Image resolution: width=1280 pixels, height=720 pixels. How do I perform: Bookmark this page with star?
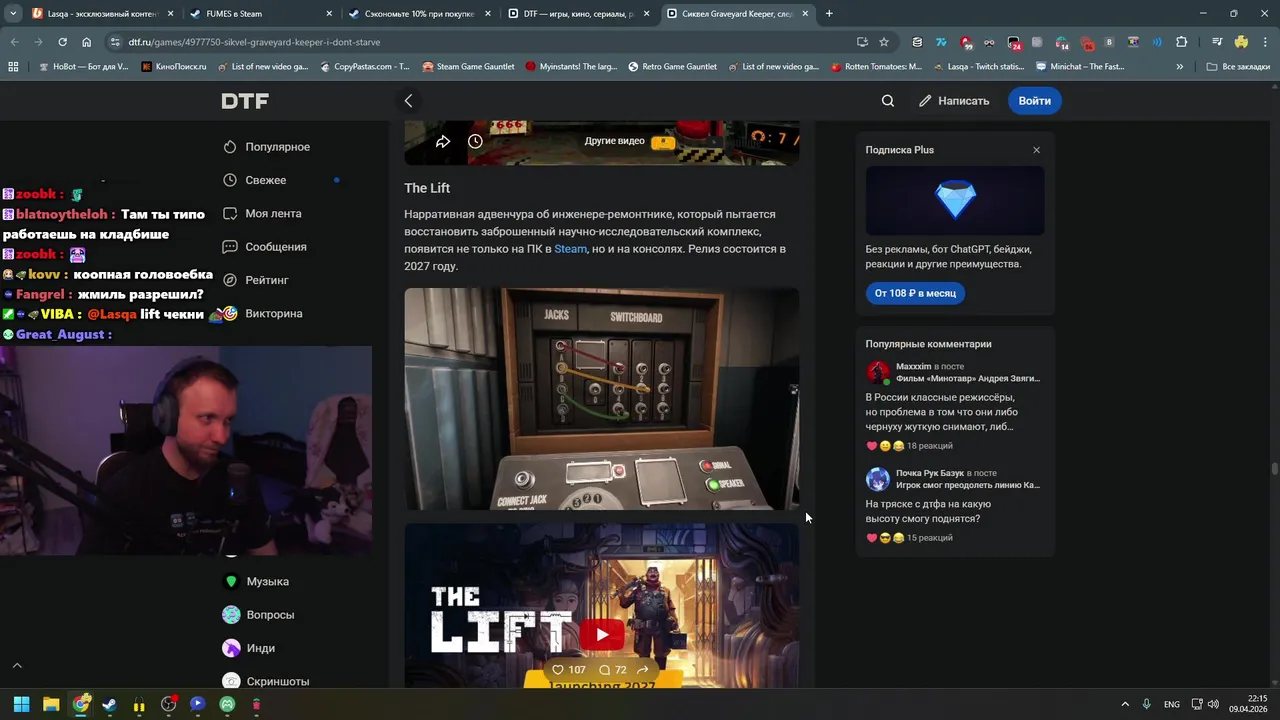884,42
